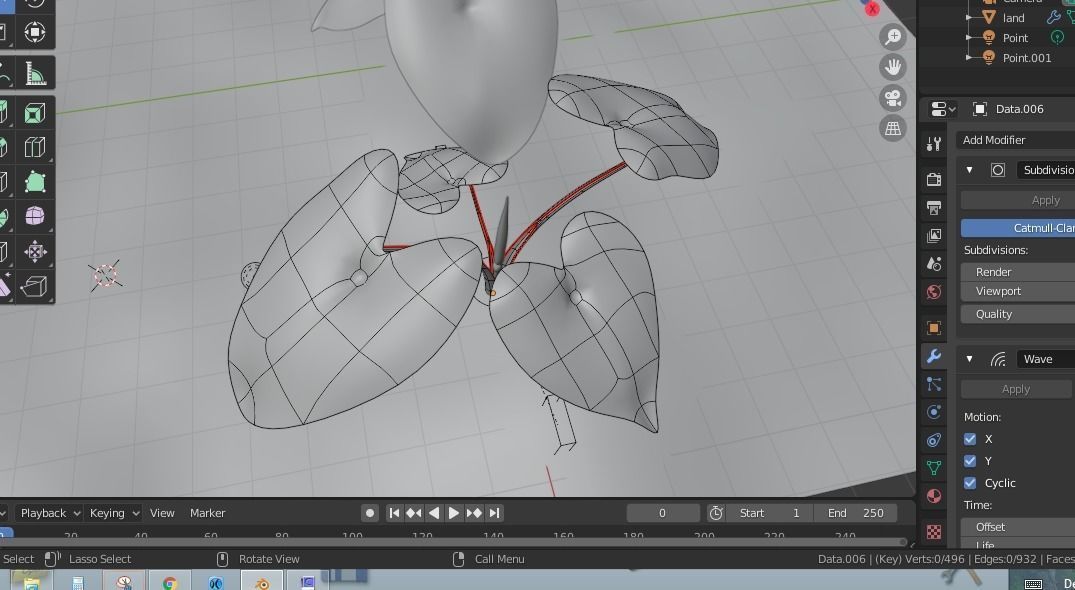The width and height of the screenshot is (1075, 590).
Task: Select the Loop Cut tool
Action: [x=34, y=147]
